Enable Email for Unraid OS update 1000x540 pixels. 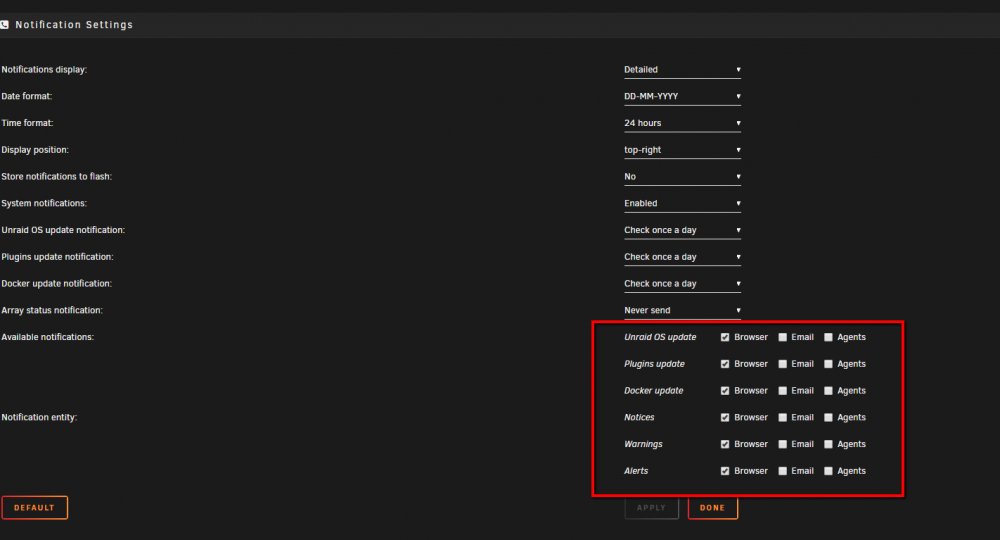point(783,337)
